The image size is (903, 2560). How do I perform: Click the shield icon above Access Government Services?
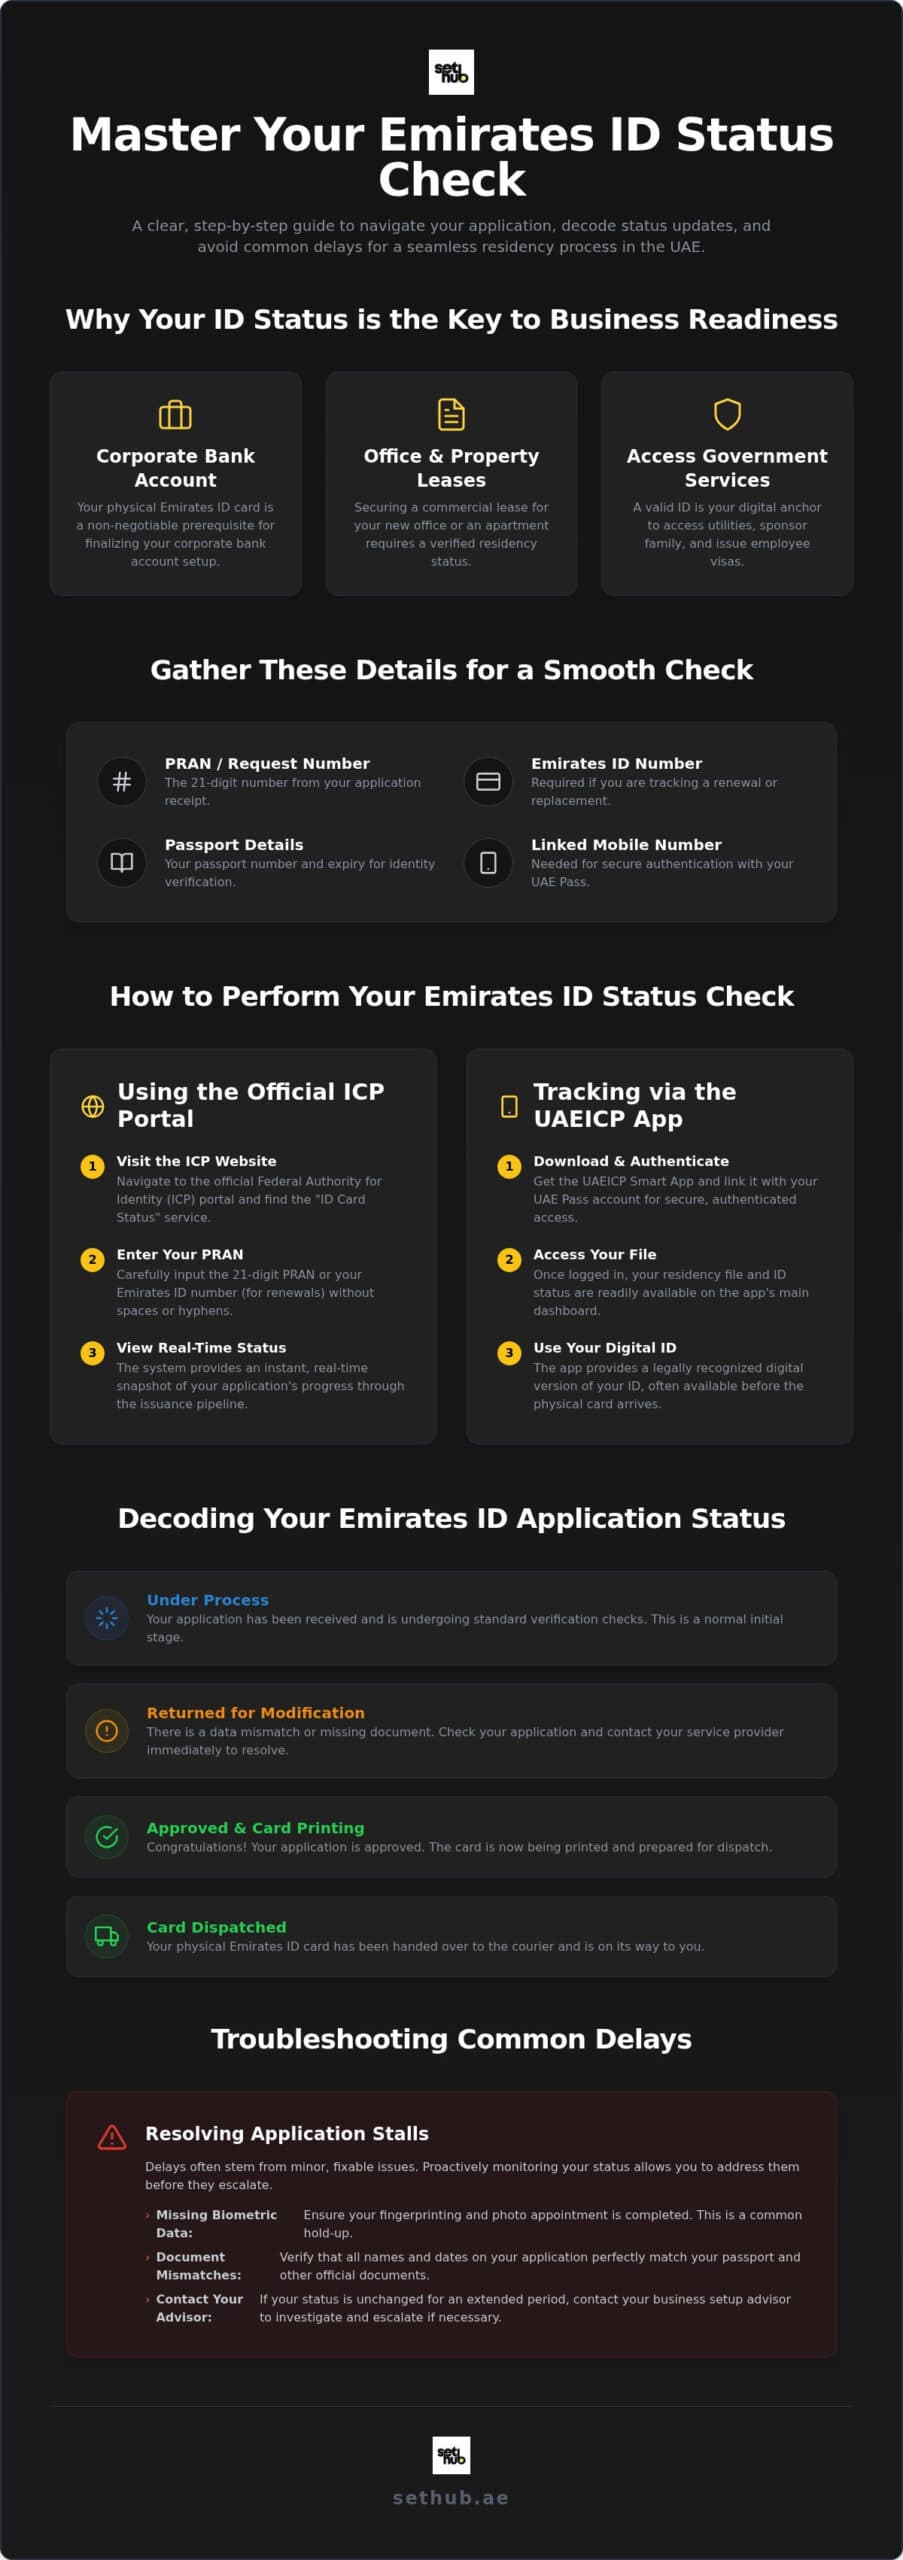(727, 414)
